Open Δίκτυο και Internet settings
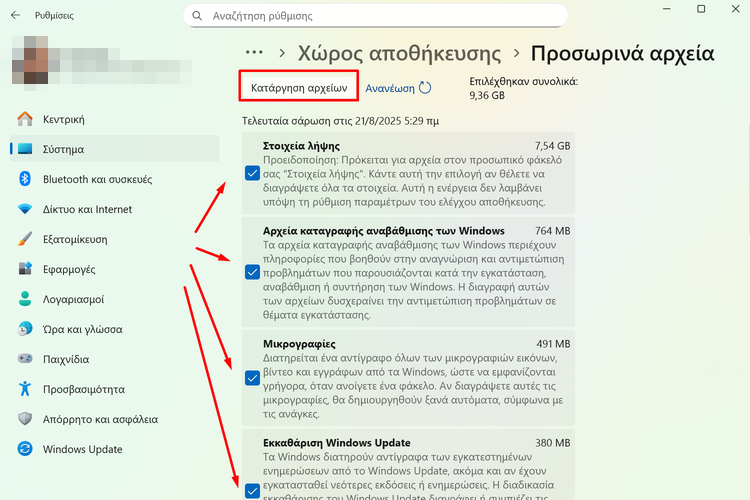 tap(115, 209)
